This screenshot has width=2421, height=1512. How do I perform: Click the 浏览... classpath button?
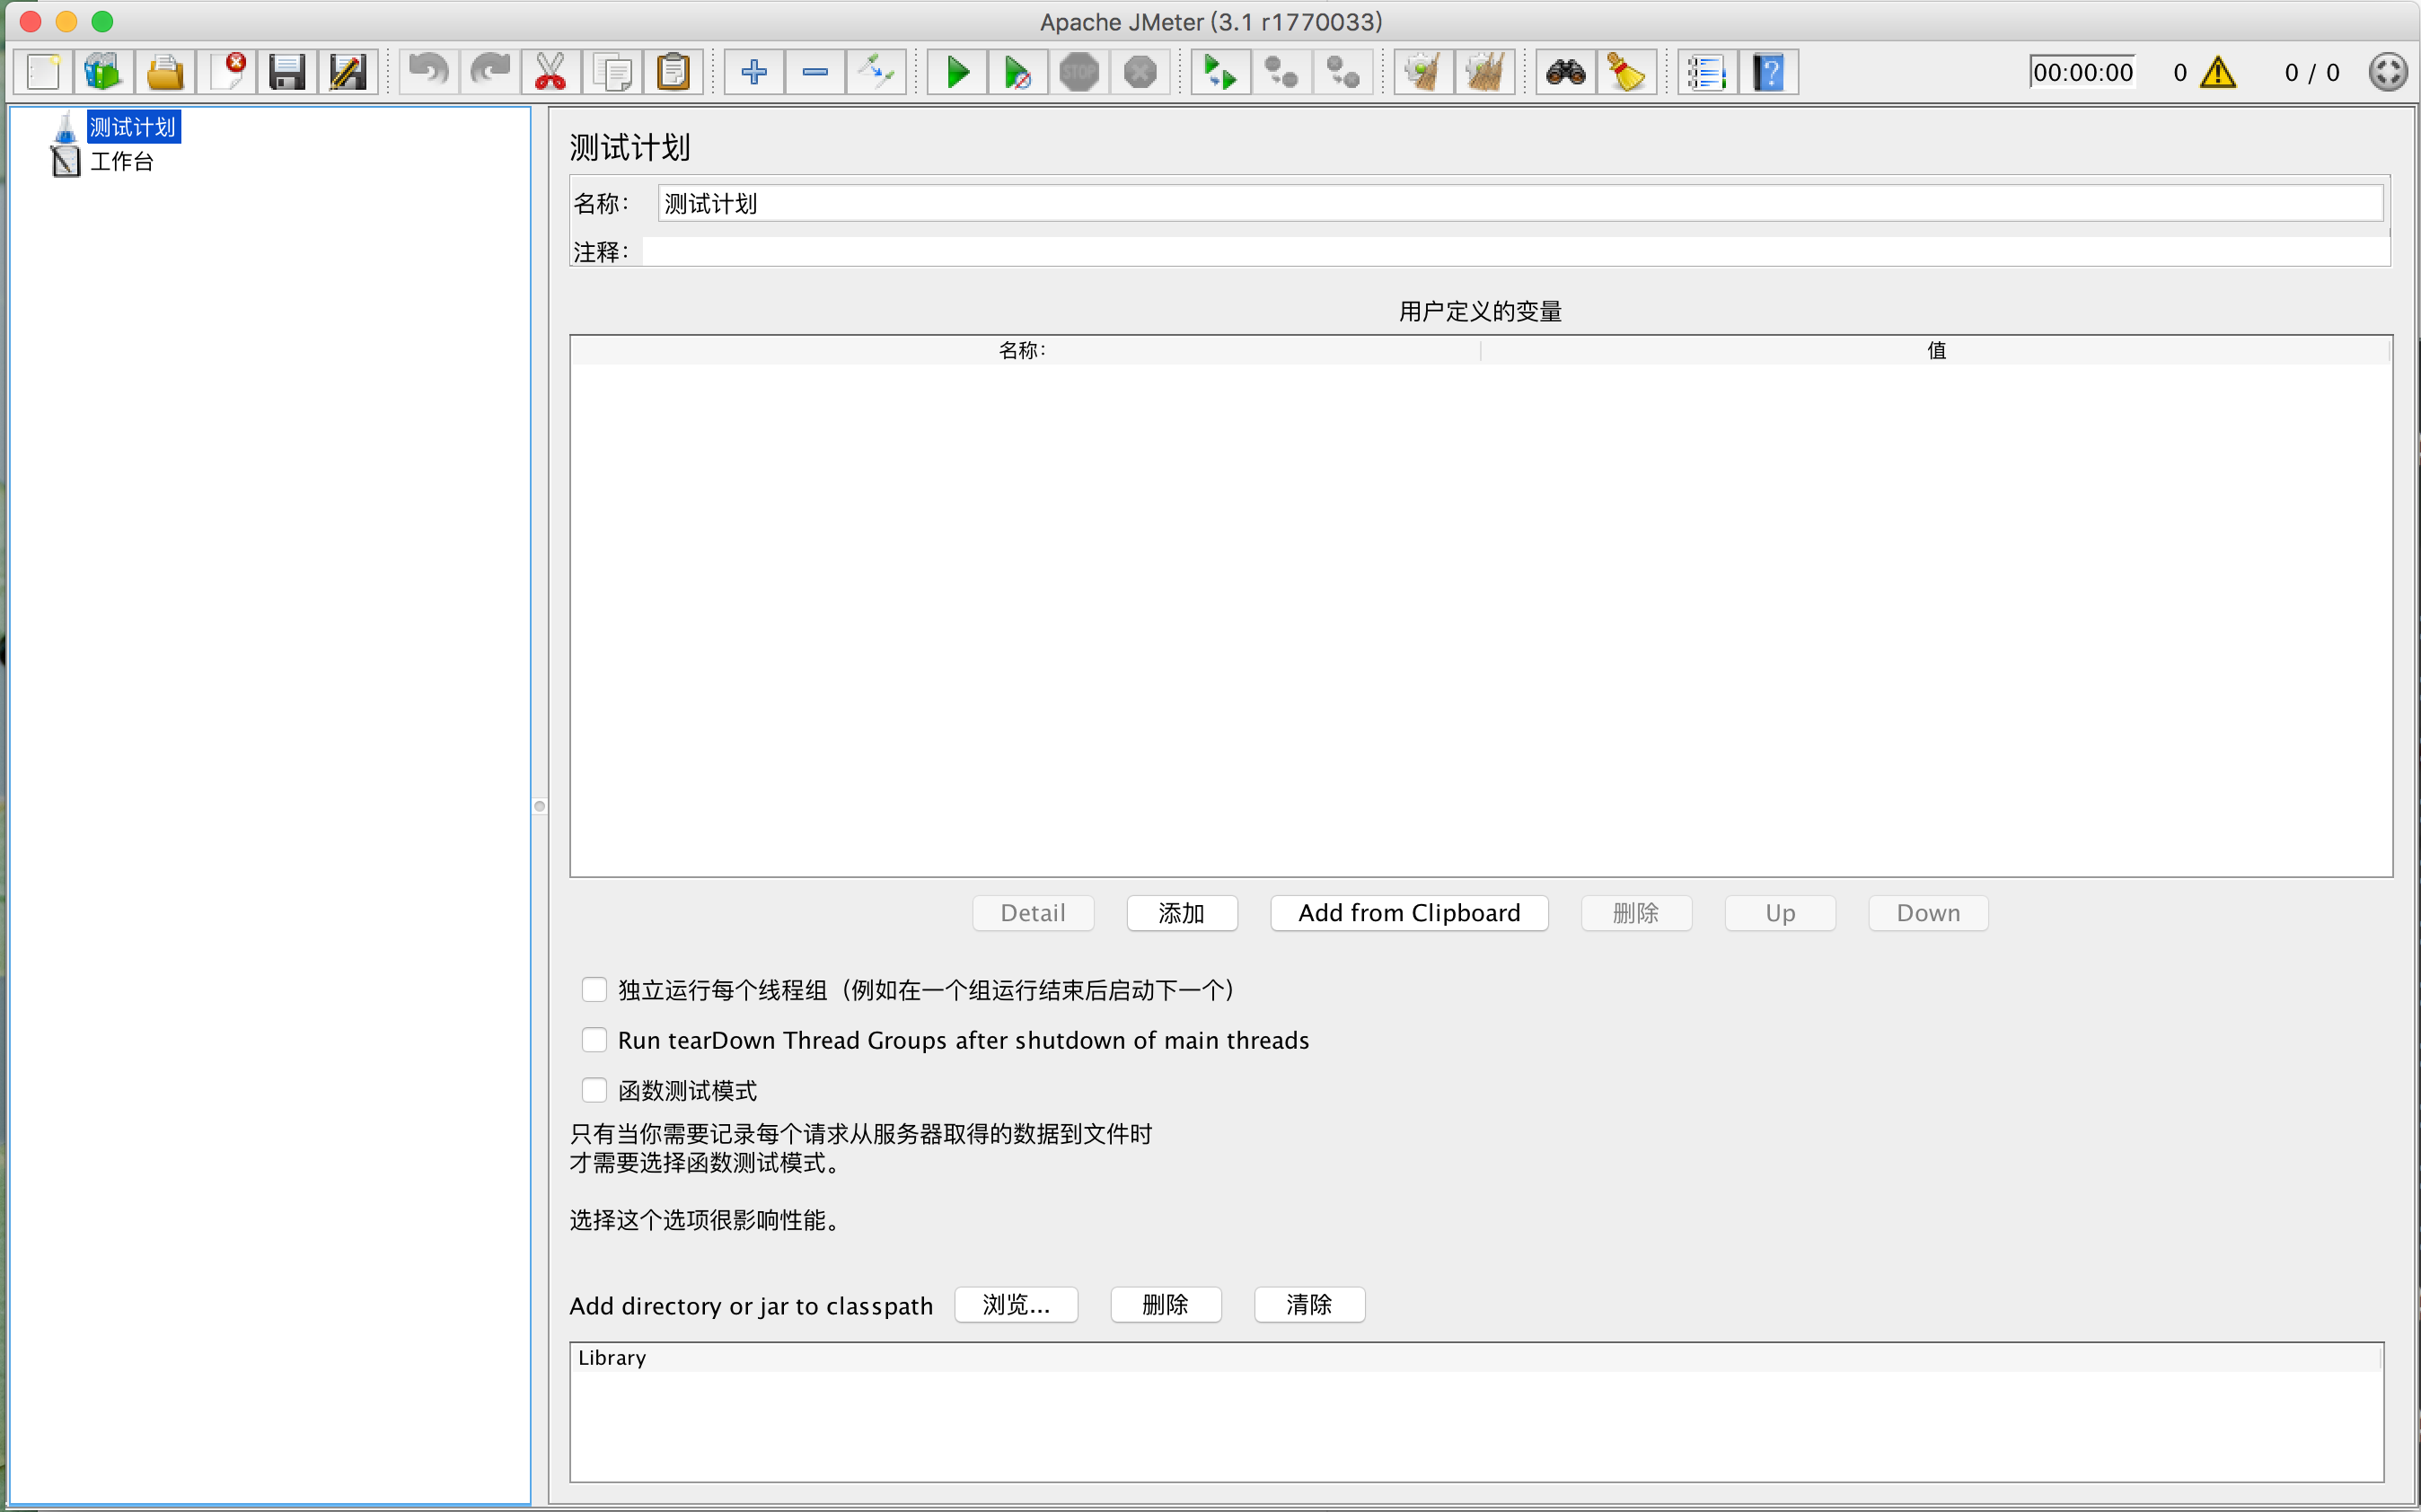coord(1016,1305)
